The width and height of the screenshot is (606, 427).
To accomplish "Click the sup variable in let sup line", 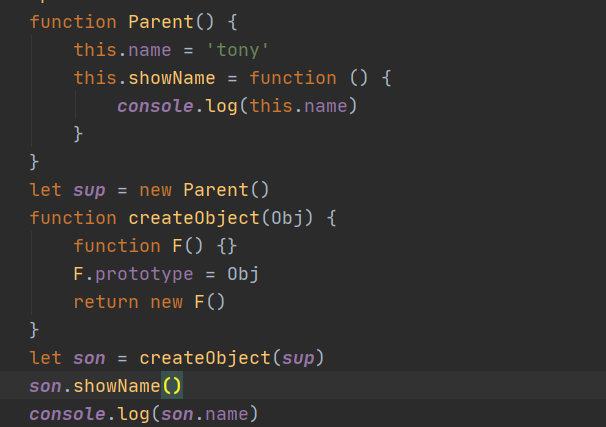I will [89, 190].
